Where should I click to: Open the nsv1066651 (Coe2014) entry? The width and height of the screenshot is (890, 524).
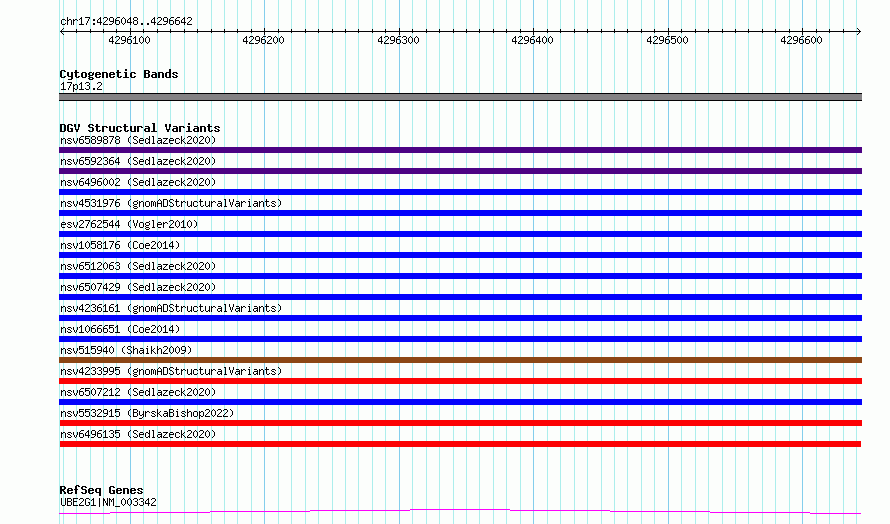point(120,329)
